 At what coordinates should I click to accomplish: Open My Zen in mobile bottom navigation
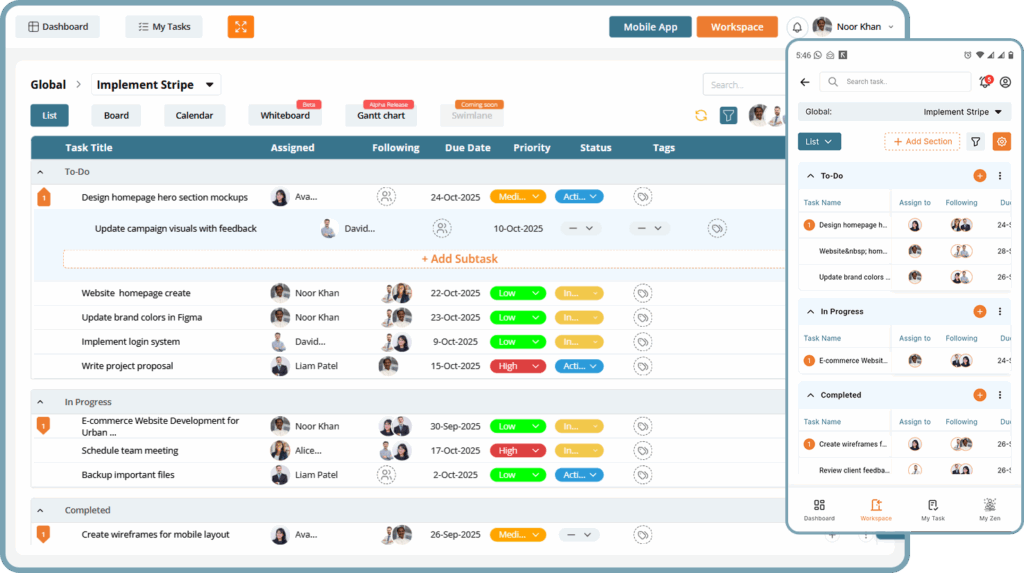(989, 510)
